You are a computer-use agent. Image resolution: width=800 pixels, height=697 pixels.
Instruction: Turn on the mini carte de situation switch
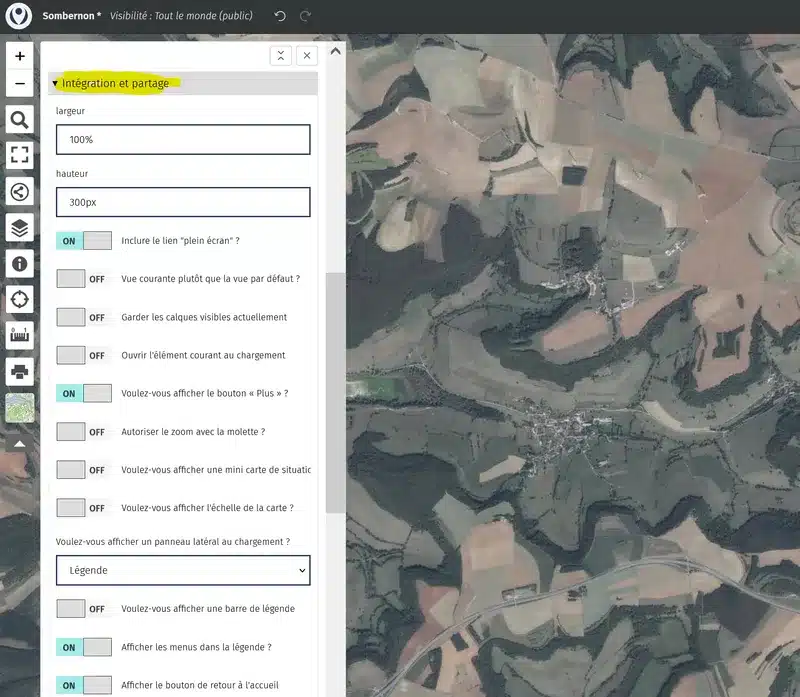point(84,470)
